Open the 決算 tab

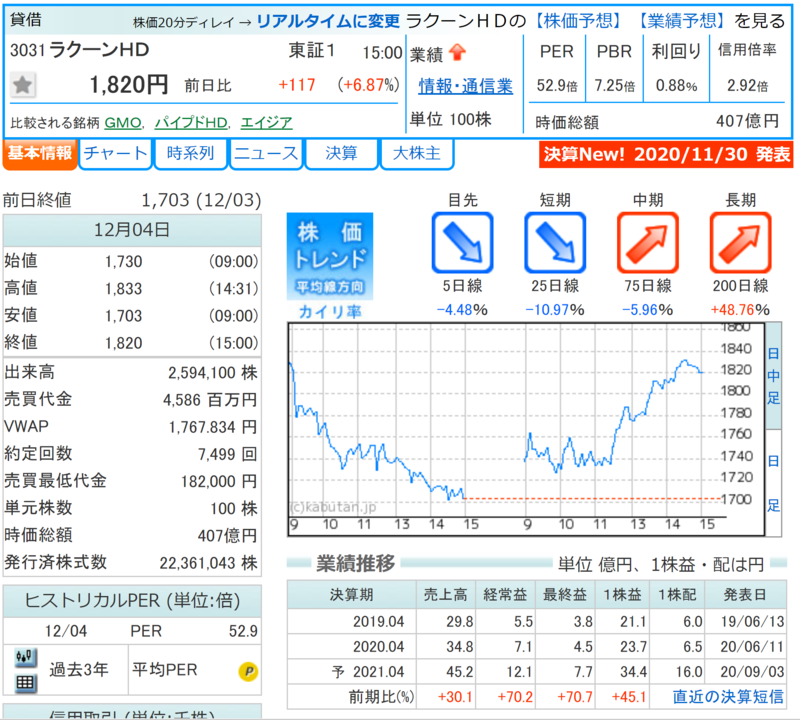point(341,154)
